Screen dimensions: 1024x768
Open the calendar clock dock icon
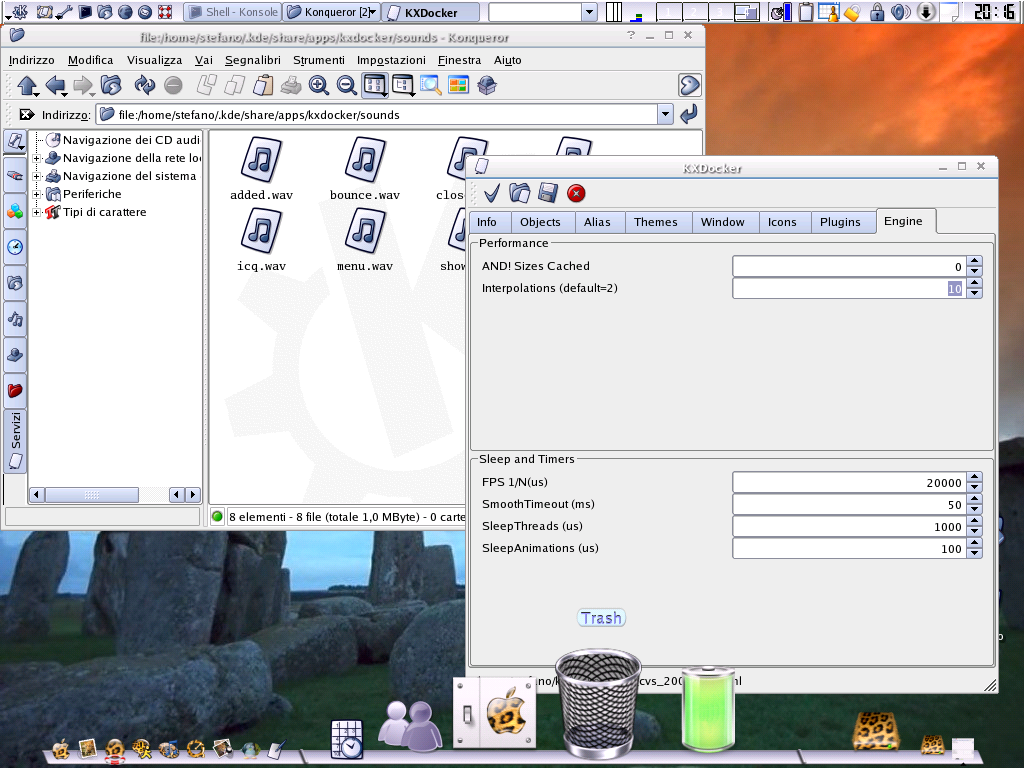tap(347, 739)
